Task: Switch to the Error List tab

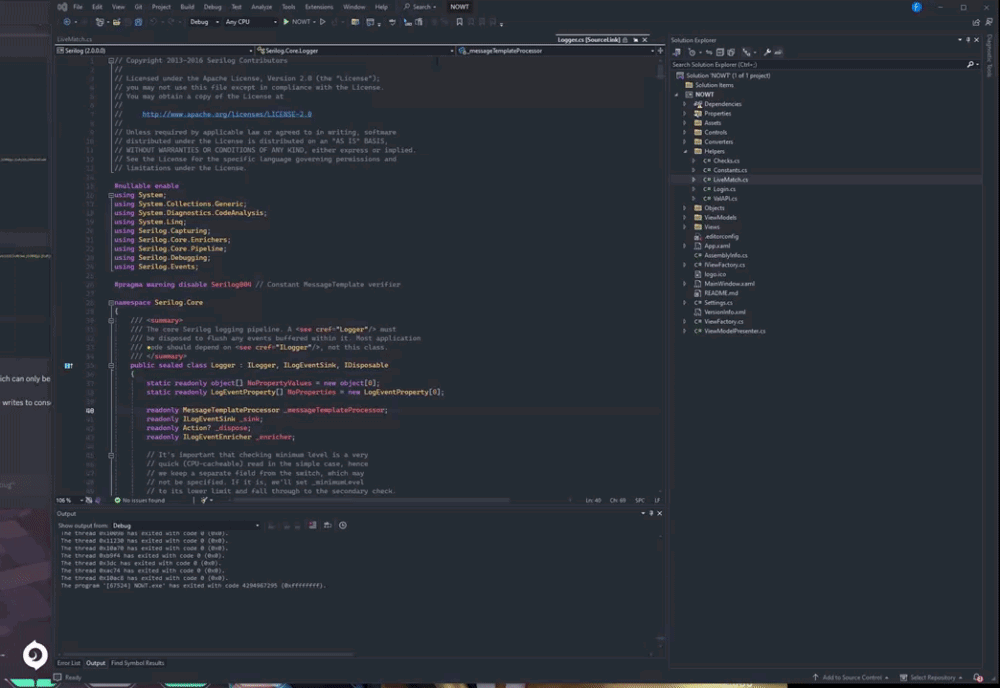Action: pos(69,663)
